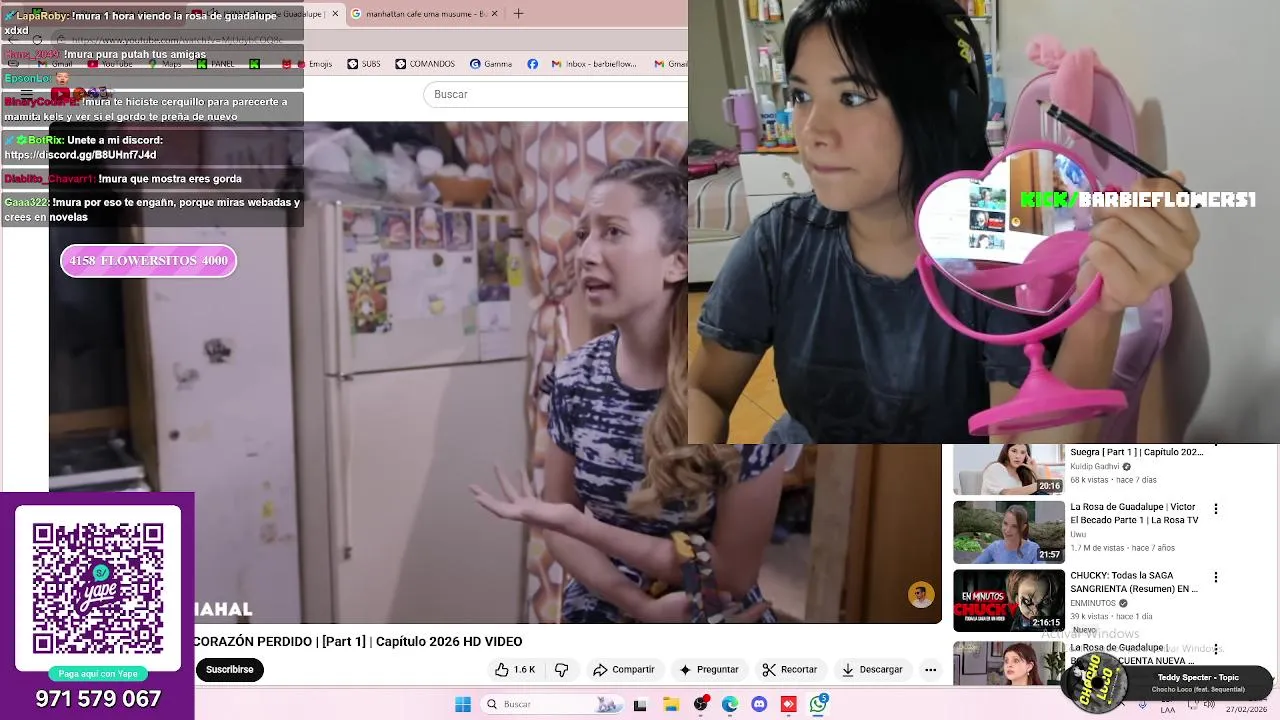The width and height of the screenshot is (1280, 720).
Task: Open Task View on the taskbar
Action: [640, 704]
